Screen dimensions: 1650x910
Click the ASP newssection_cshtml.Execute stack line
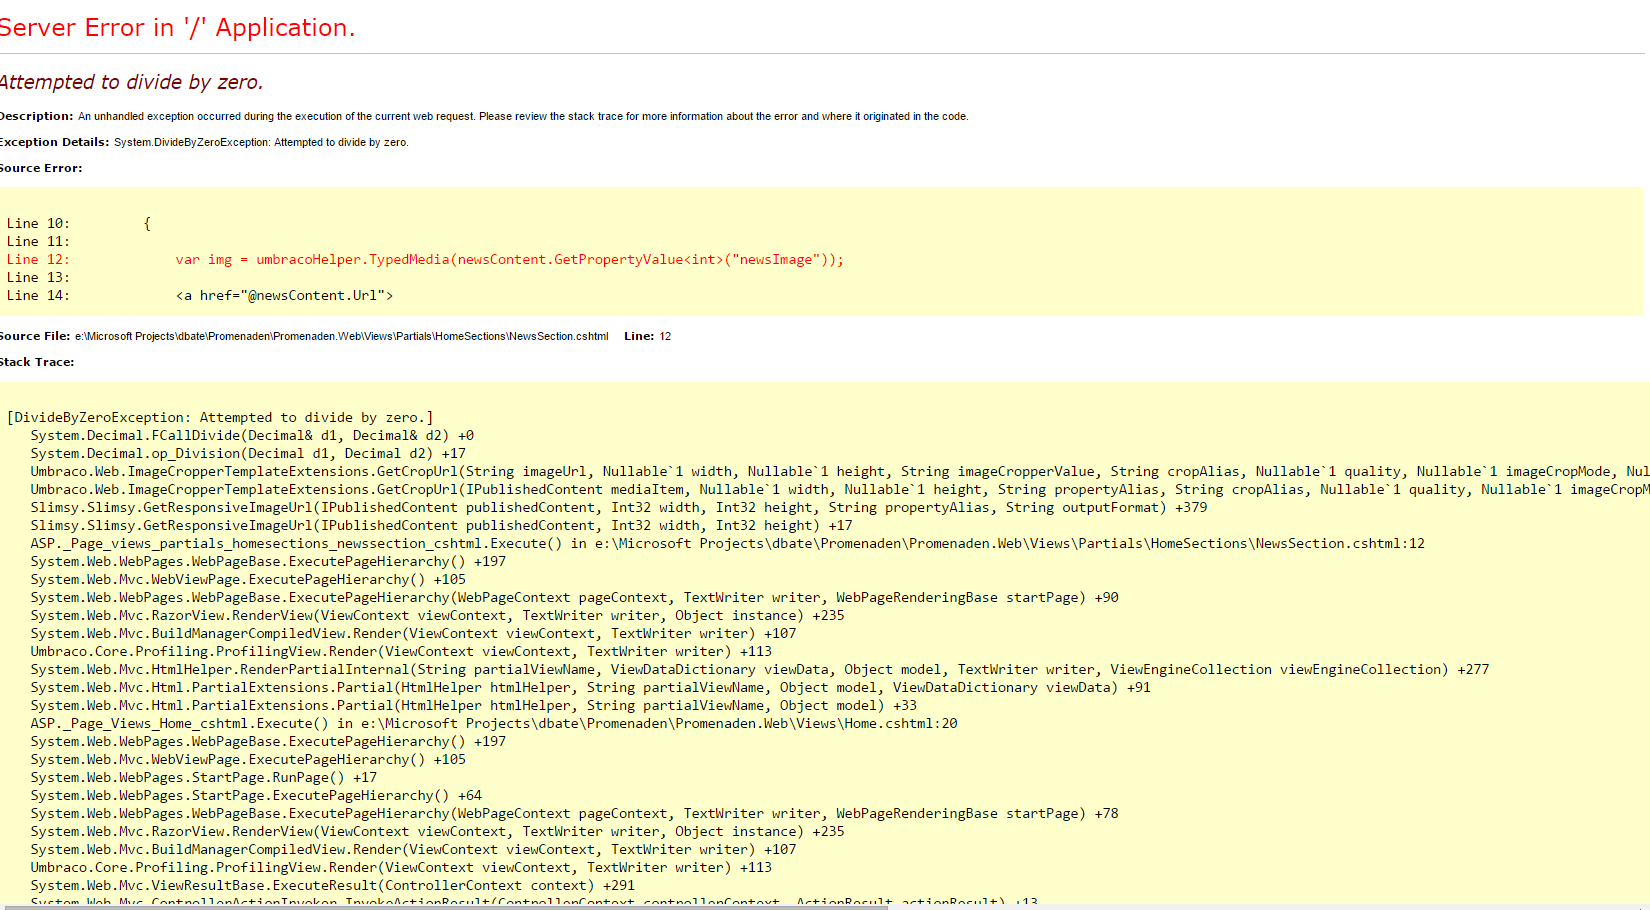click(727, 544)
